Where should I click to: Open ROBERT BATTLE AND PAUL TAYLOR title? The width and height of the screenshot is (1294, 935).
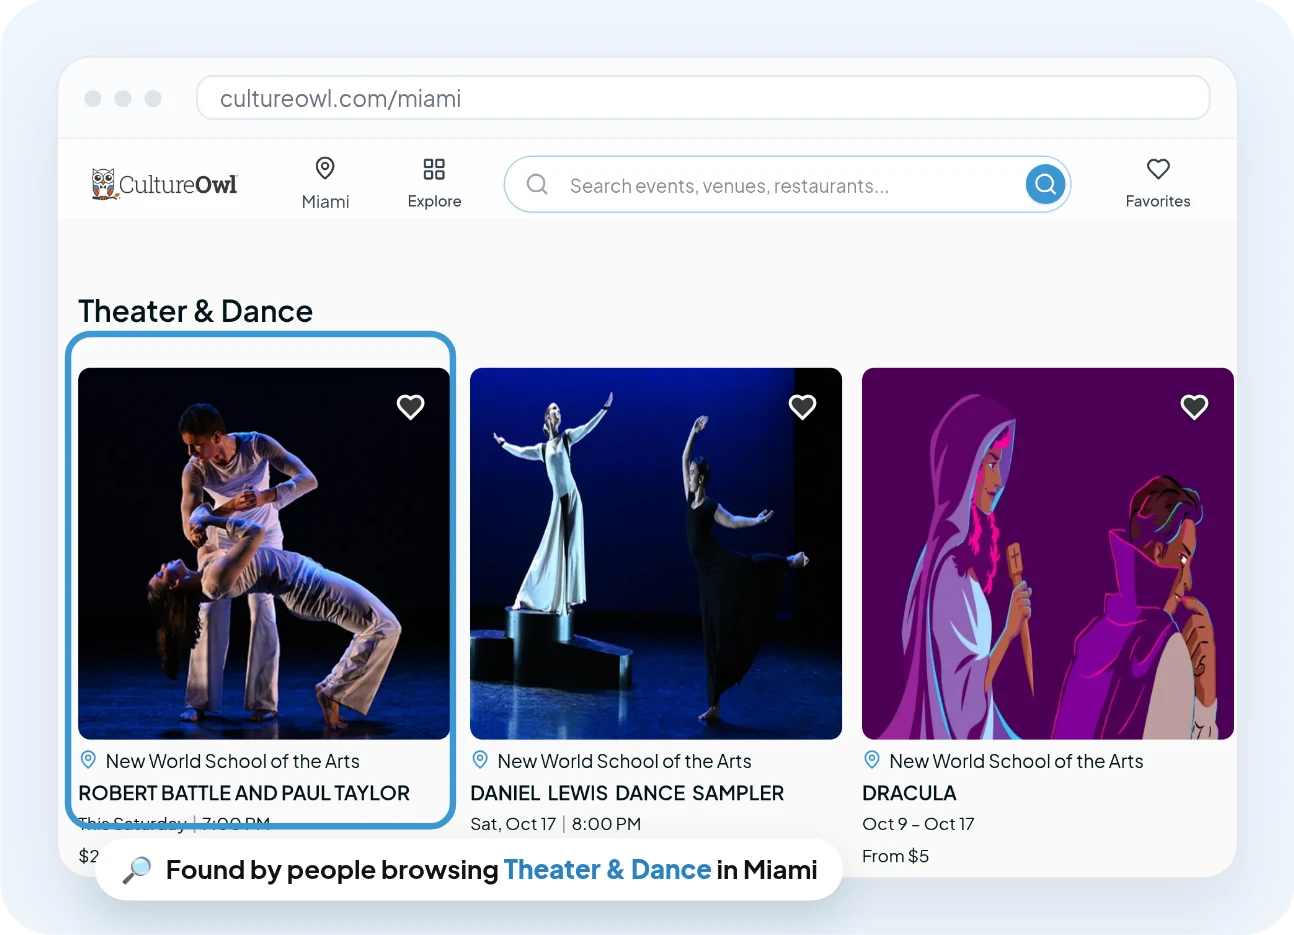(x=244, y=793)
